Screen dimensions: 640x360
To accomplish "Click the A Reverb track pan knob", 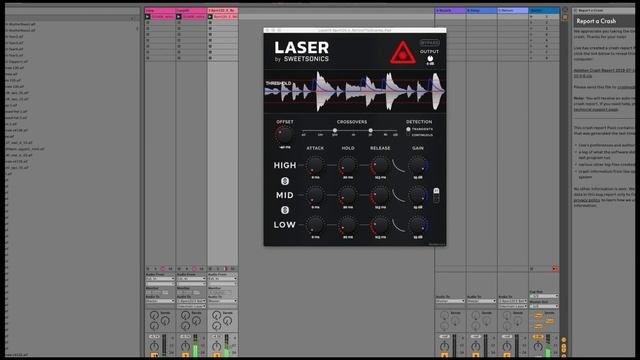I will 444,347.
